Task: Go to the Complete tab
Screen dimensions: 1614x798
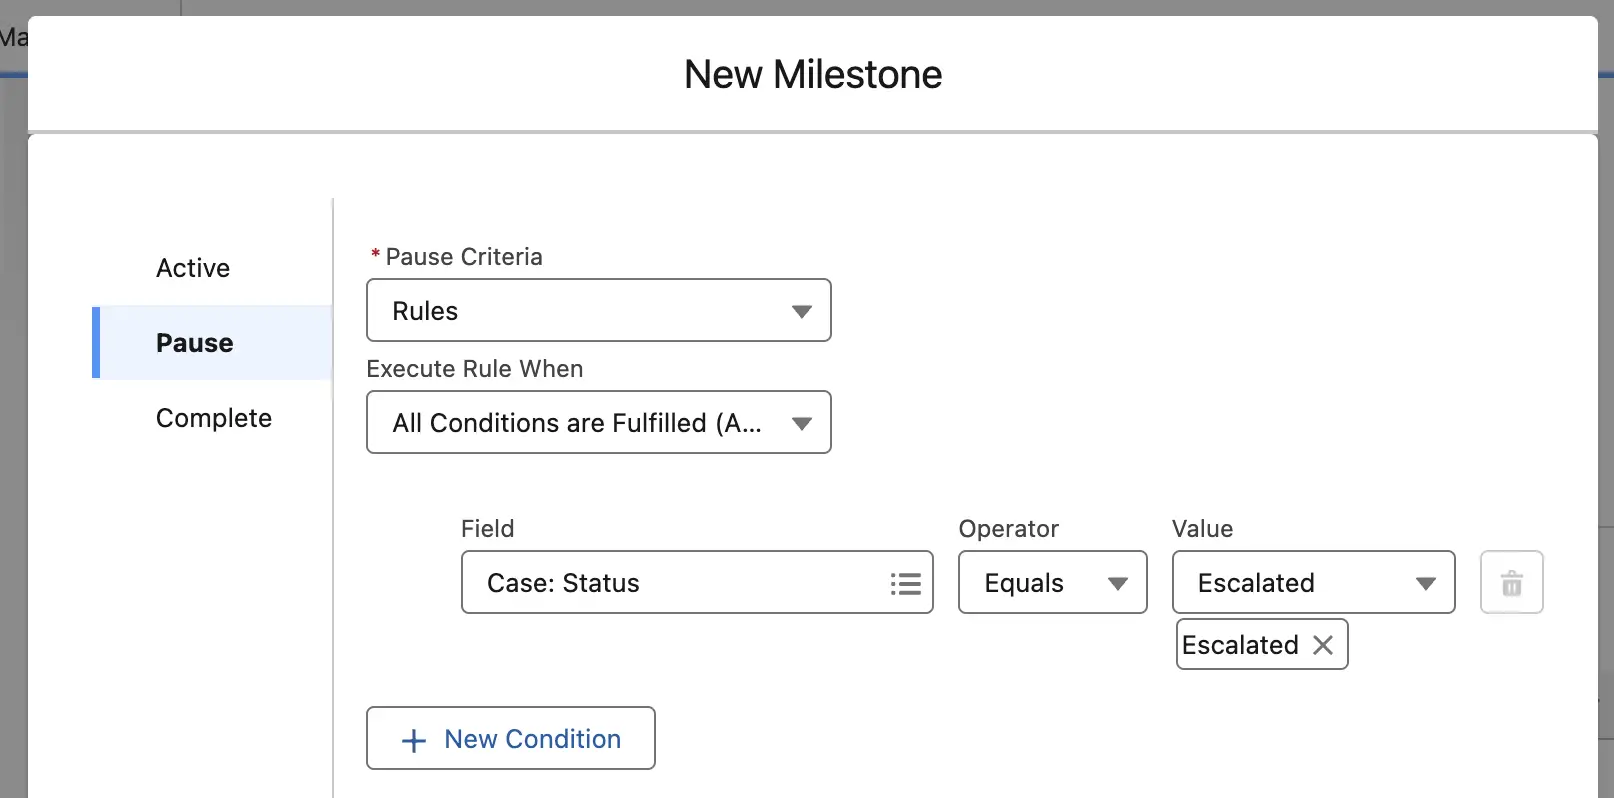Action: click(x=214, y=418)
